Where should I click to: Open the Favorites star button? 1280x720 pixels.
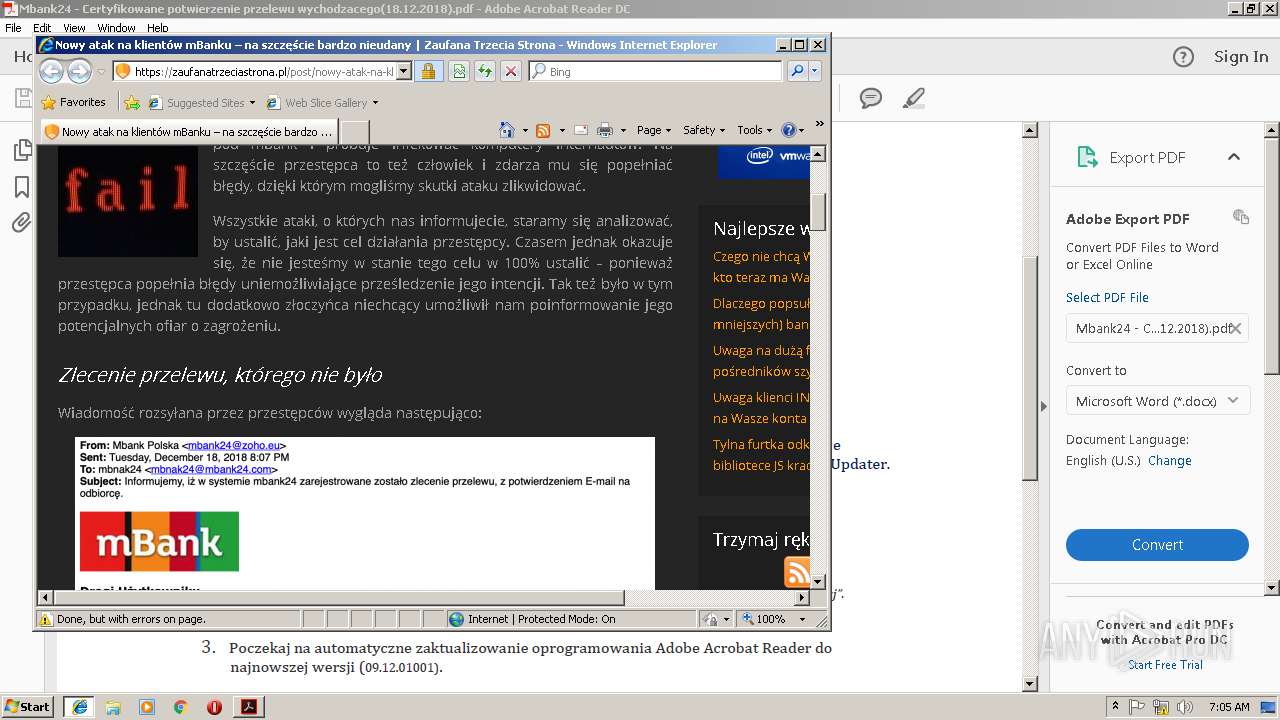(74, 102)
